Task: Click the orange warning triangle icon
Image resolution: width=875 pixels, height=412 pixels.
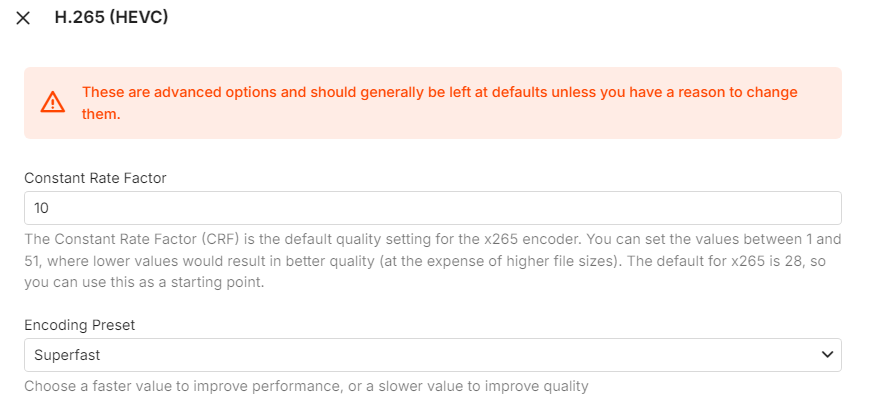Action: pyautogui.click(x=52, y=102)
